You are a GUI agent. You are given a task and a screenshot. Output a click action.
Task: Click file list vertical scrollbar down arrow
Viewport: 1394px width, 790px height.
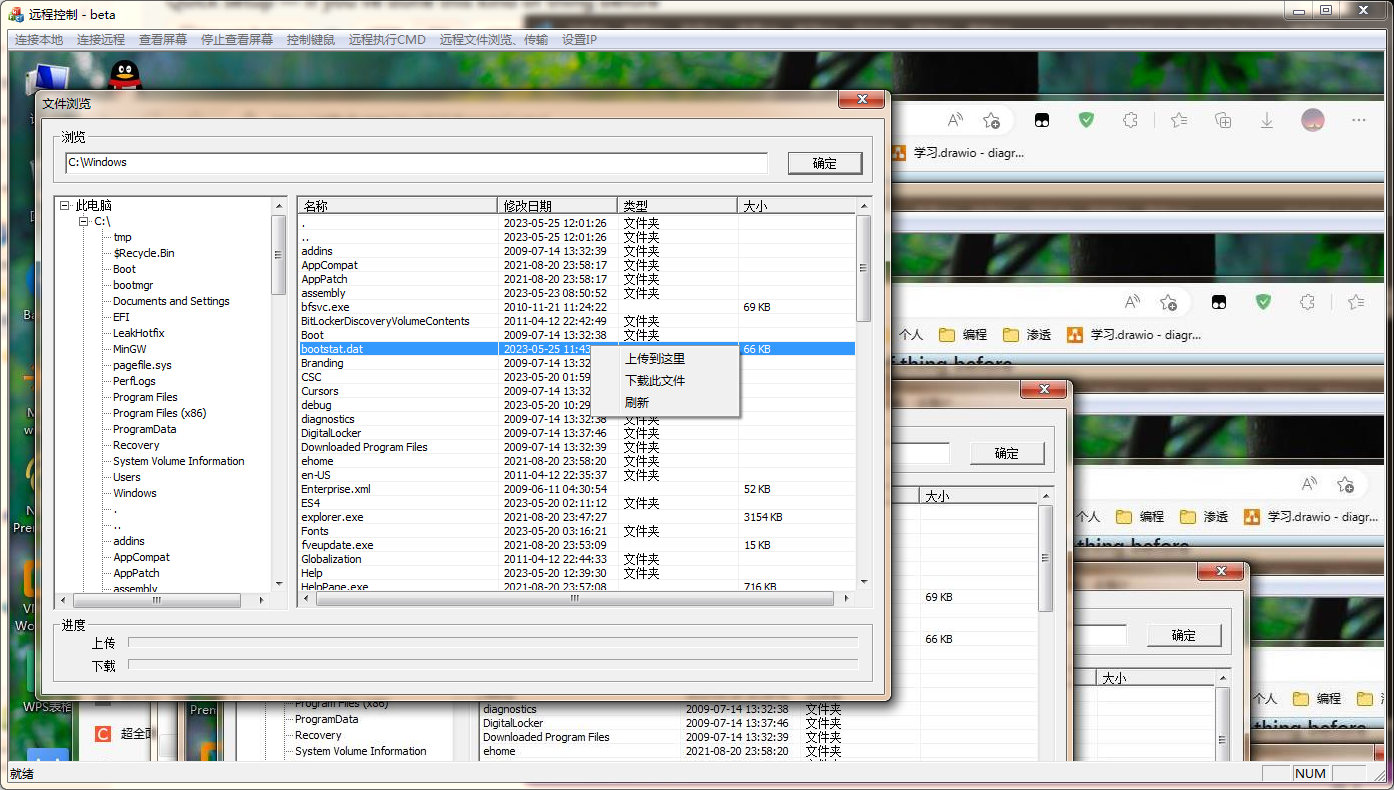pyautogui.click(x=863, y=582)
